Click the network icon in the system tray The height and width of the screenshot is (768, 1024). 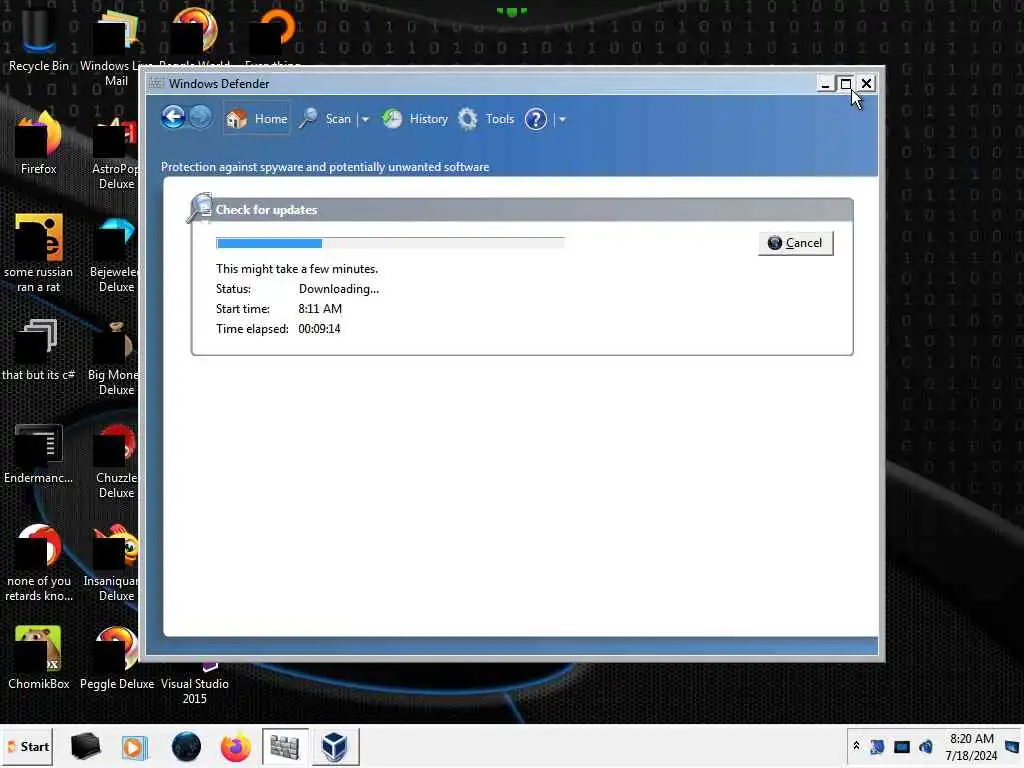tap(877, 746)
